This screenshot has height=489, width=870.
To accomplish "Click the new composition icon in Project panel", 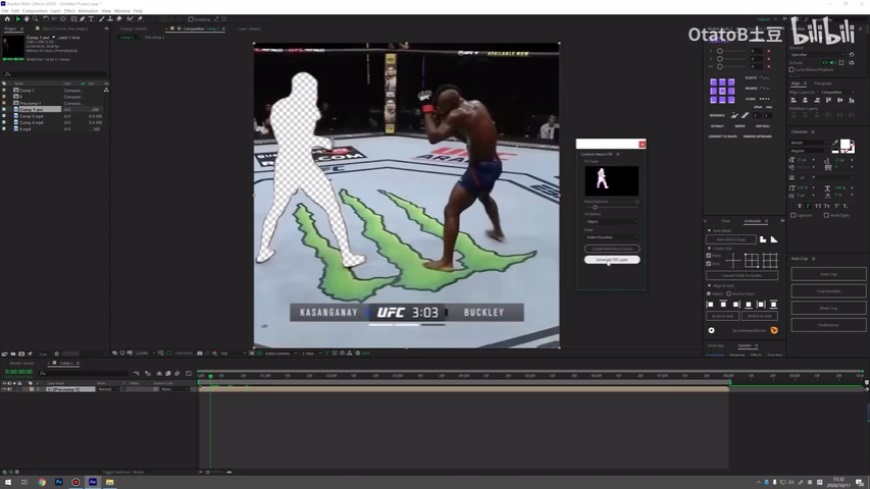I will tap(22, 354).
